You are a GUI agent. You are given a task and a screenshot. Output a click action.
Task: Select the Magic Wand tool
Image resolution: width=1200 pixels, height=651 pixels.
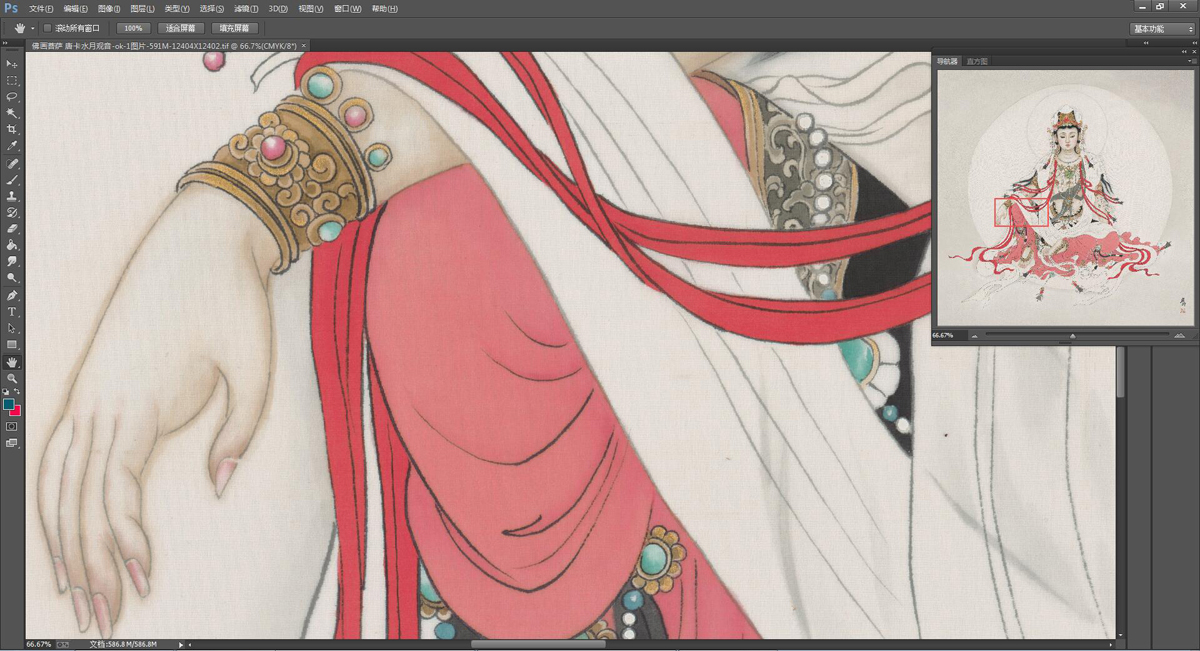pyautogui.click(x=12, y=114)
